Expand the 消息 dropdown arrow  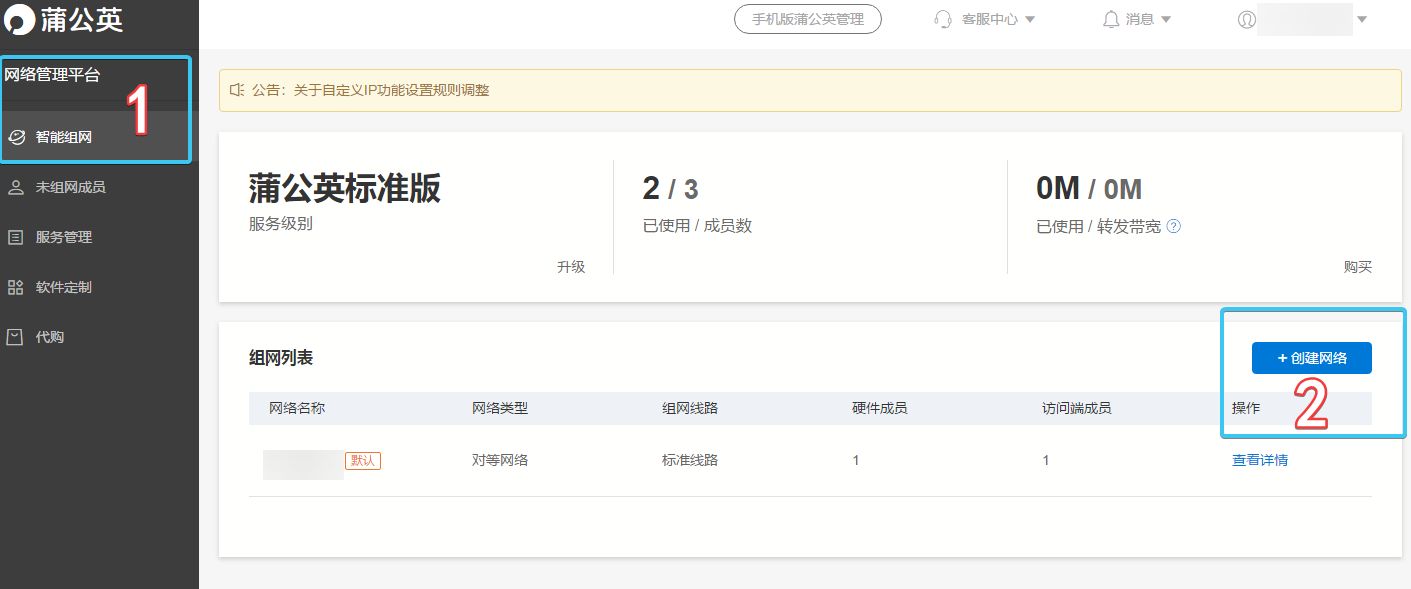tap(1166, 19)
